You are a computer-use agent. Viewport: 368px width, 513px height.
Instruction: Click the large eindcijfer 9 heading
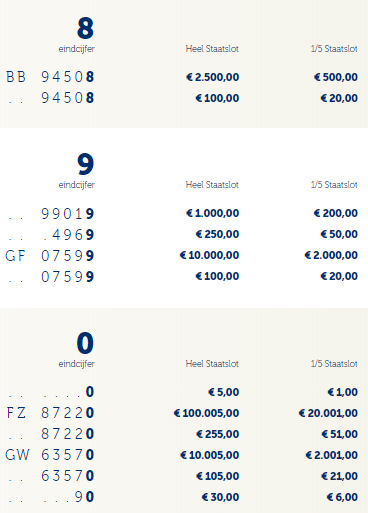pos(86,164)
